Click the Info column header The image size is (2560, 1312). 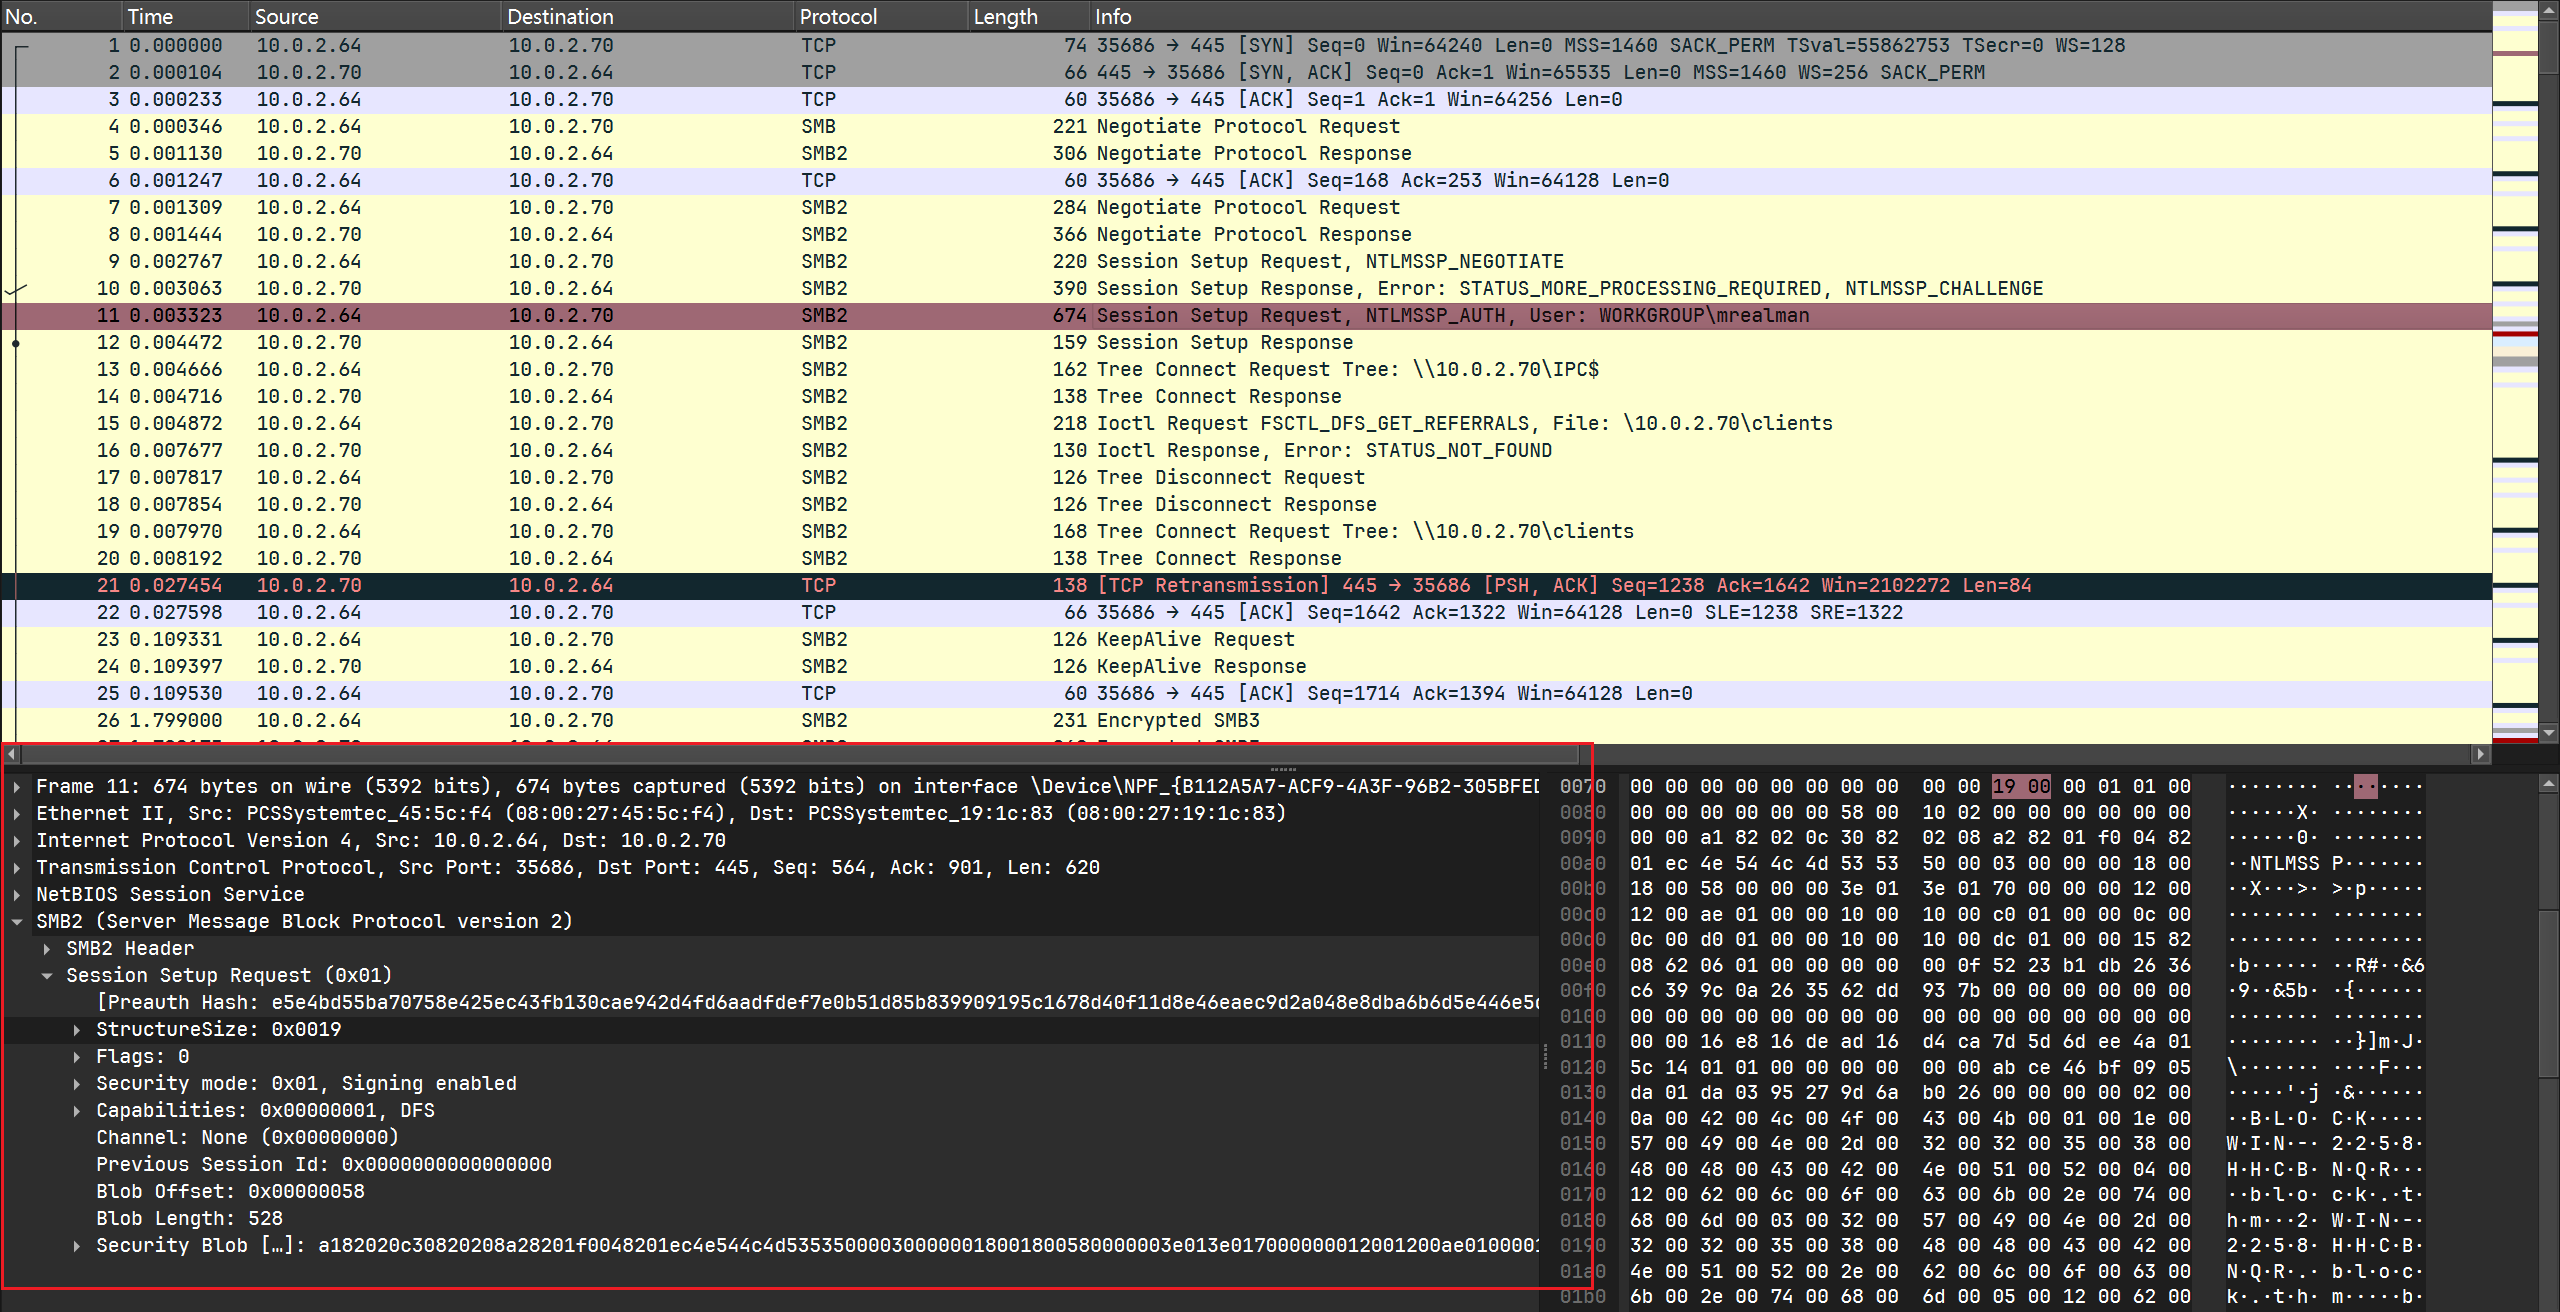click(1113, 16)
